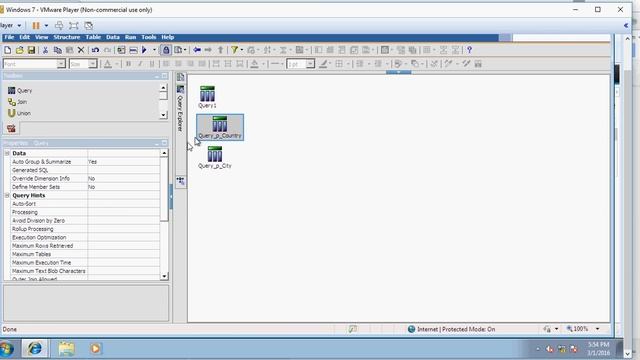640x360 pixels.
Task: Open the Filters dropdown arrow
Action: coord(242,50)
